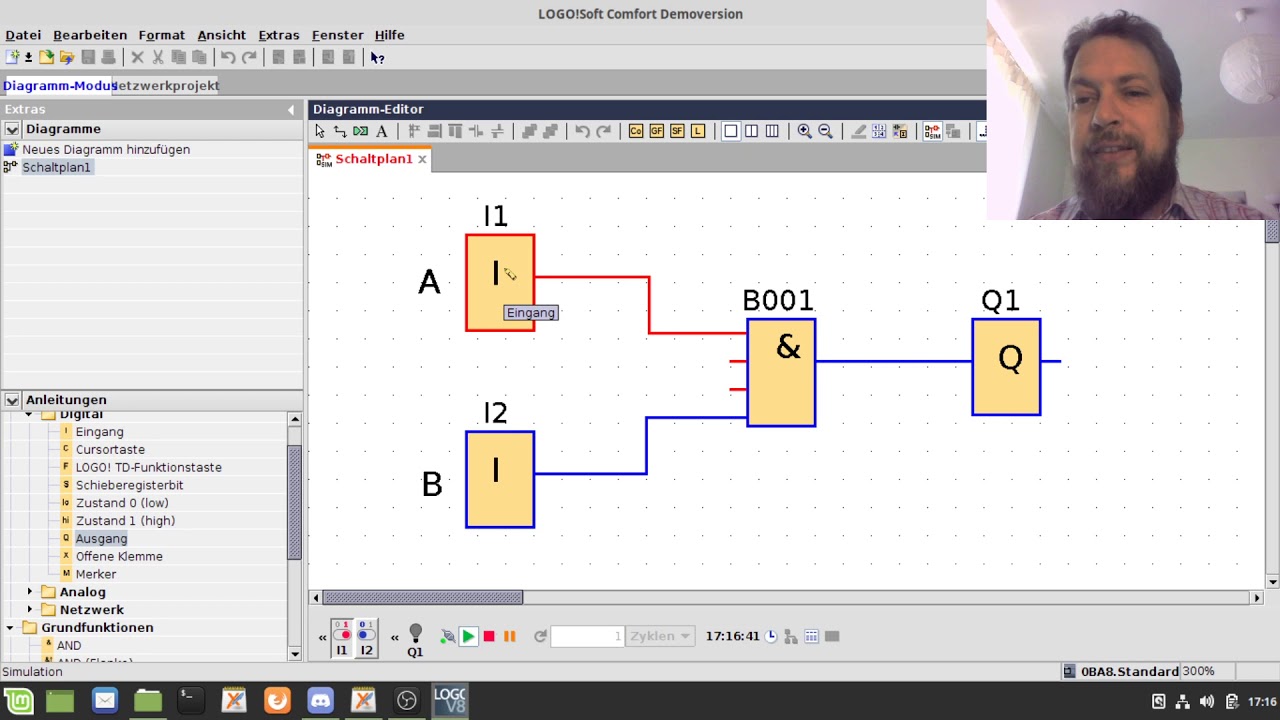1280x720 pixels.
Task: Click Neues Diagramm hinzufügen
Action: click(x=106, y=150)
